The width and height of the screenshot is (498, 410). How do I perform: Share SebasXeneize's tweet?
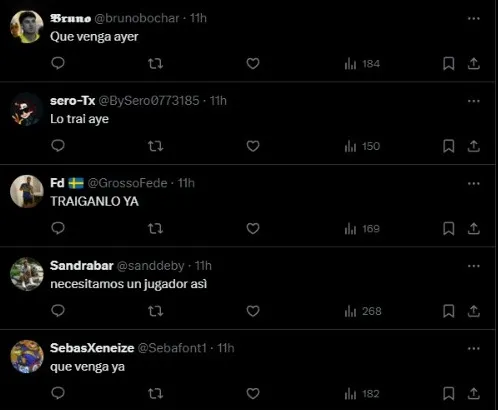(x=474, y=394)
